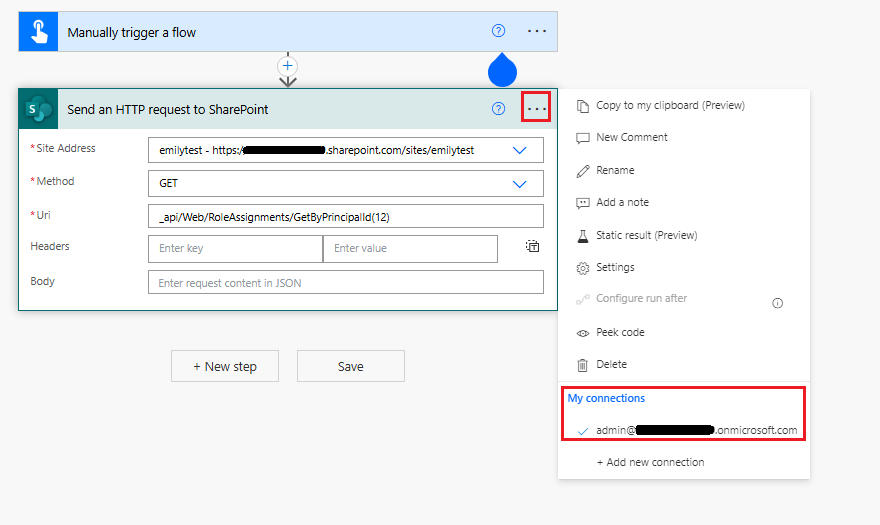Click the Save button
The width and height of the screenshot is (880, 525).
pos(351,366)
